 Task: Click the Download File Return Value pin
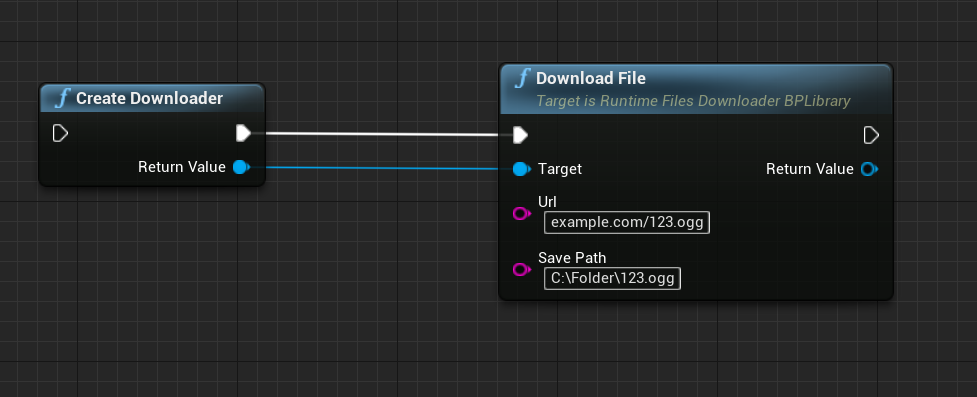(869, 169)
